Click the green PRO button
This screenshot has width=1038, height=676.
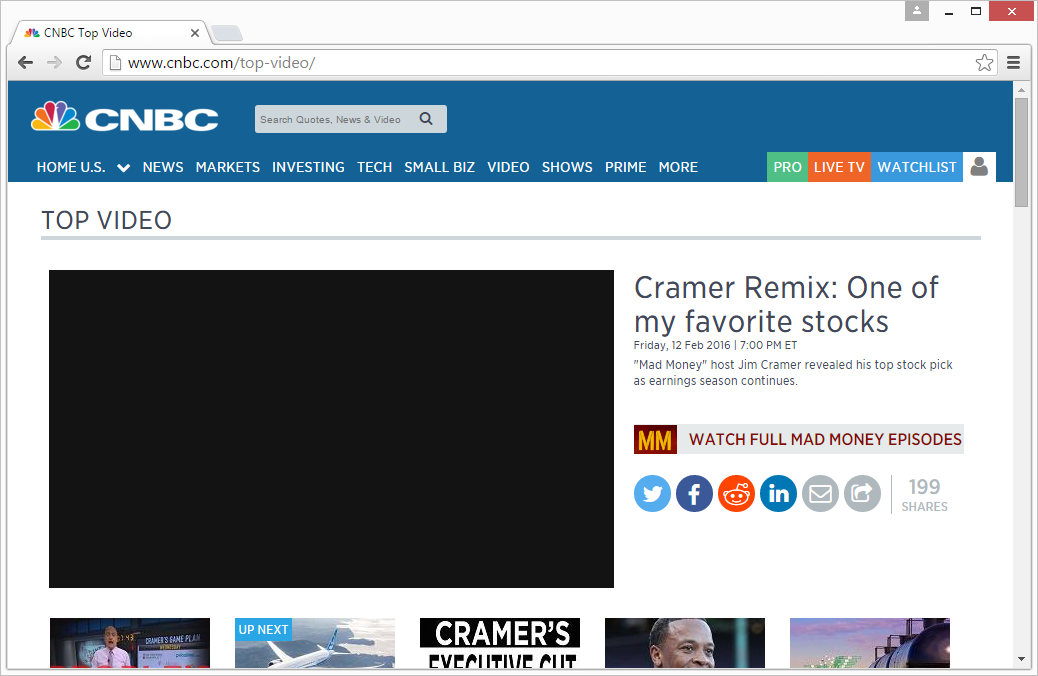(x=787, y=167)
